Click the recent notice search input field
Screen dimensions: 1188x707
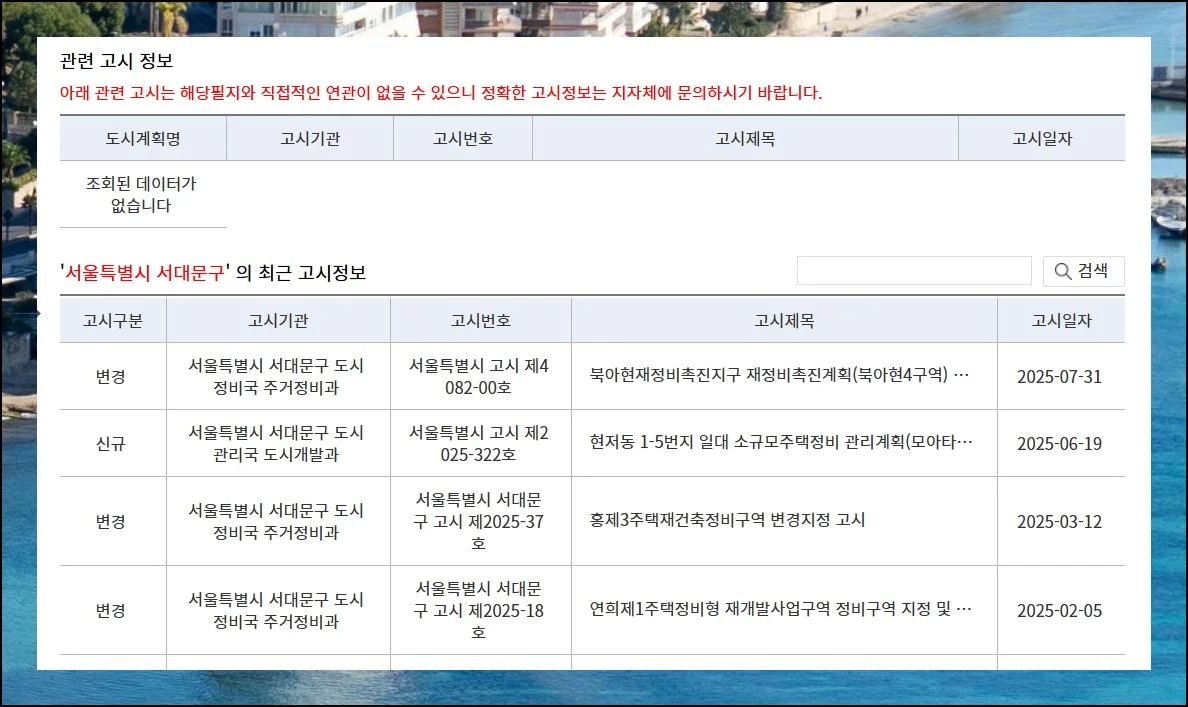pyautogui.click(x=913, y=271)
